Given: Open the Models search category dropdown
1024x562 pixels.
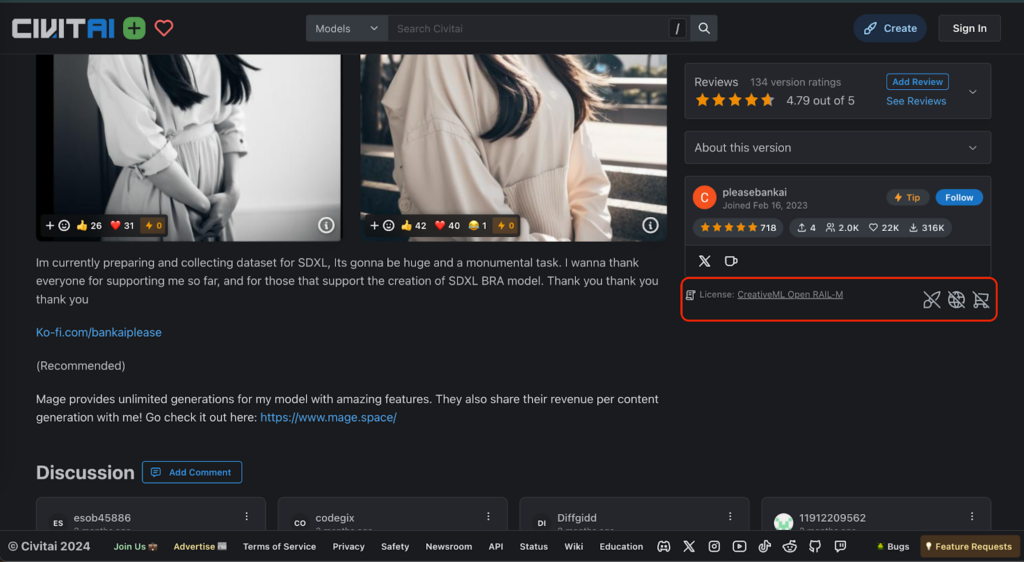Looking at the screenshot, I should pyautogui.click(x=346, y=29).
